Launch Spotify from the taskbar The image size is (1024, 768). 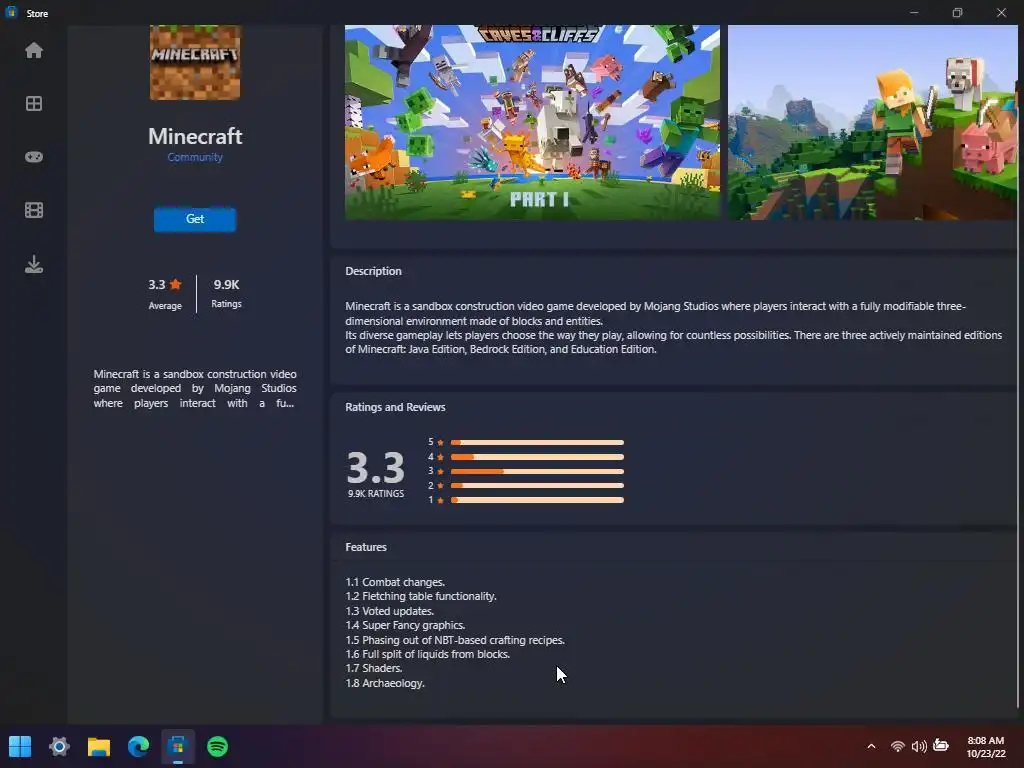(x=217, y=746)
